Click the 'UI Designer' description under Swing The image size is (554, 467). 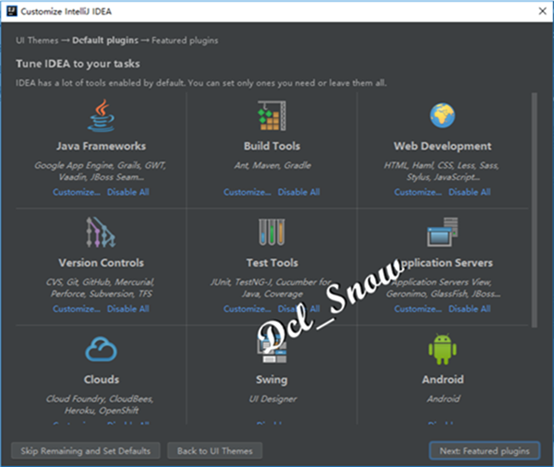coord(273,399)
